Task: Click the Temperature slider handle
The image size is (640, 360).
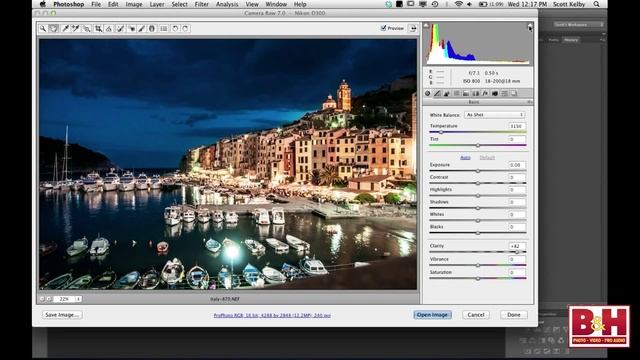Action: click(x=441, y=132)
